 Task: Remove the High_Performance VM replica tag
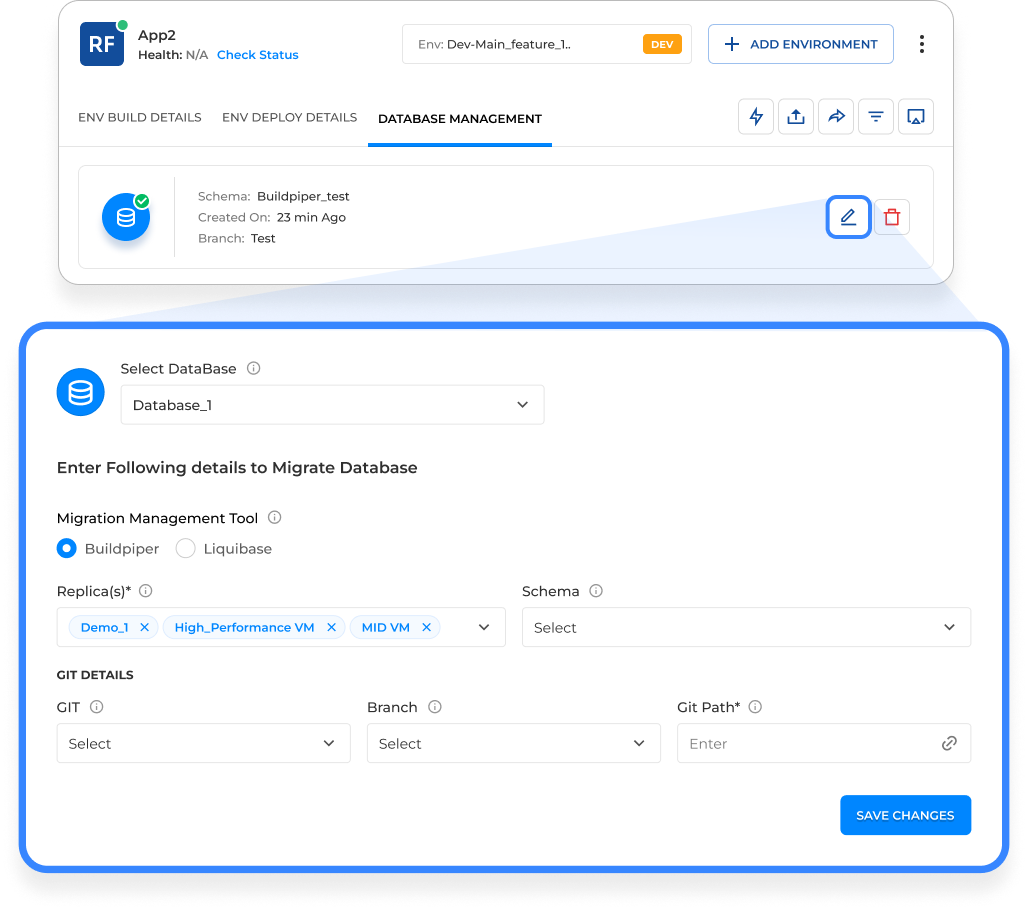click(331, 627)
